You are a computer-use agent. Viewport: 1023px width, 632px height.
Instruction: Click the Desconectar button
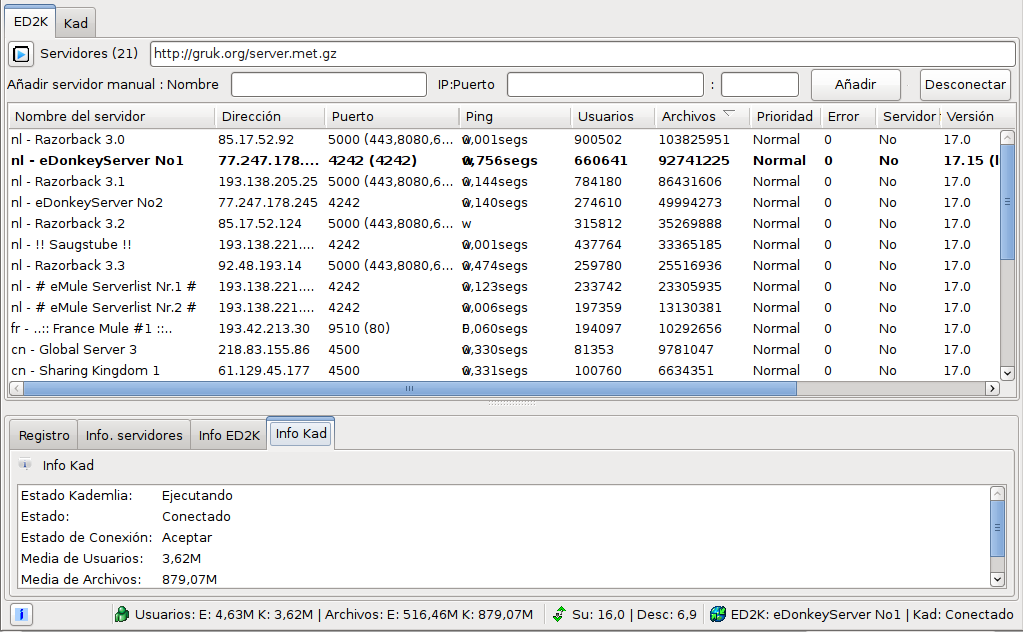click(965, 85)
